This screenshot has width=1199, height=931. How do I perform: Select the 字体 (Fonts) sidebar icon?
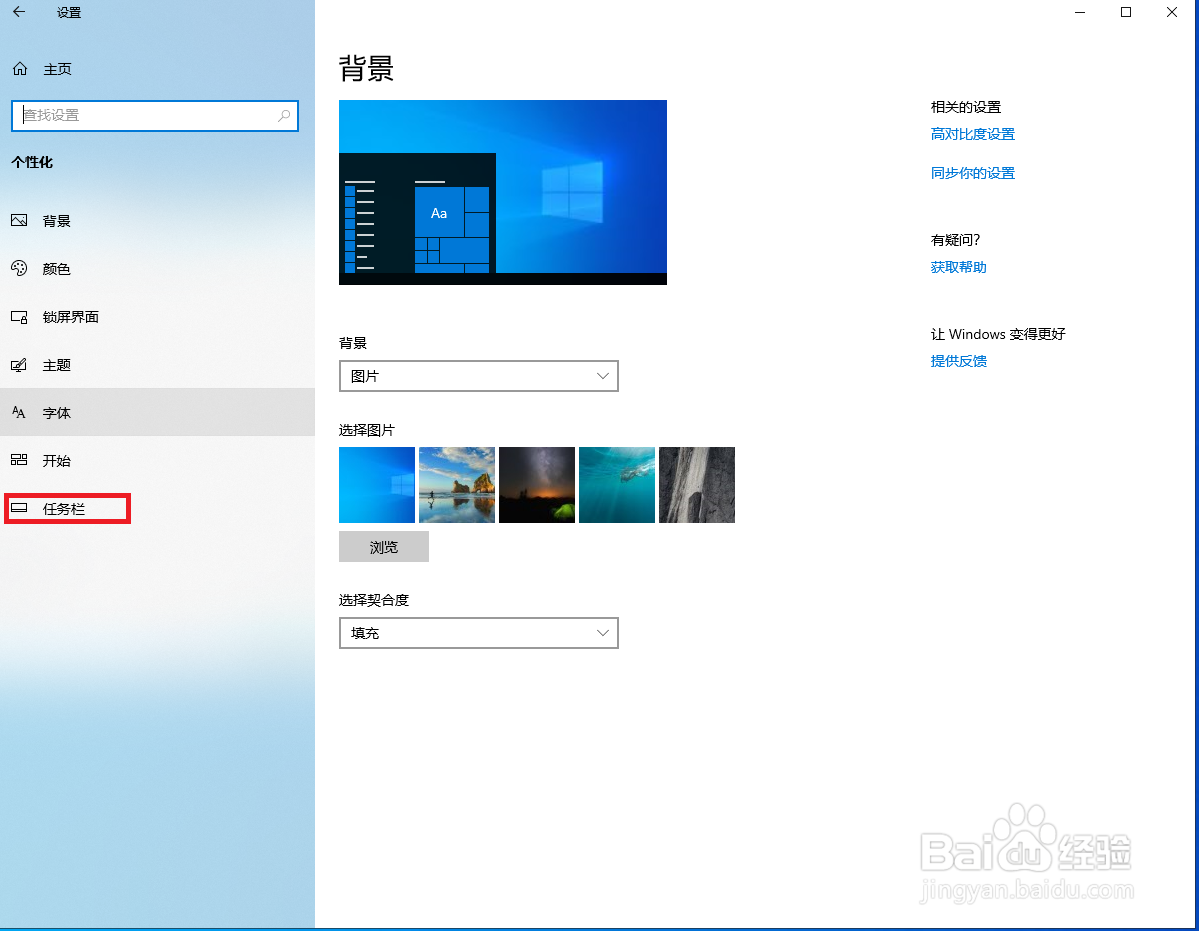[x=19, y=412]
